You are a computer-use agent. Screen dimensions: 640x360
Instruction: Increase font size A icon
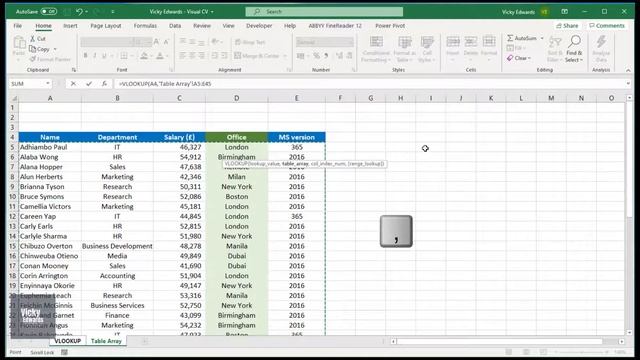pyautogui.click(x=156, y=42)
